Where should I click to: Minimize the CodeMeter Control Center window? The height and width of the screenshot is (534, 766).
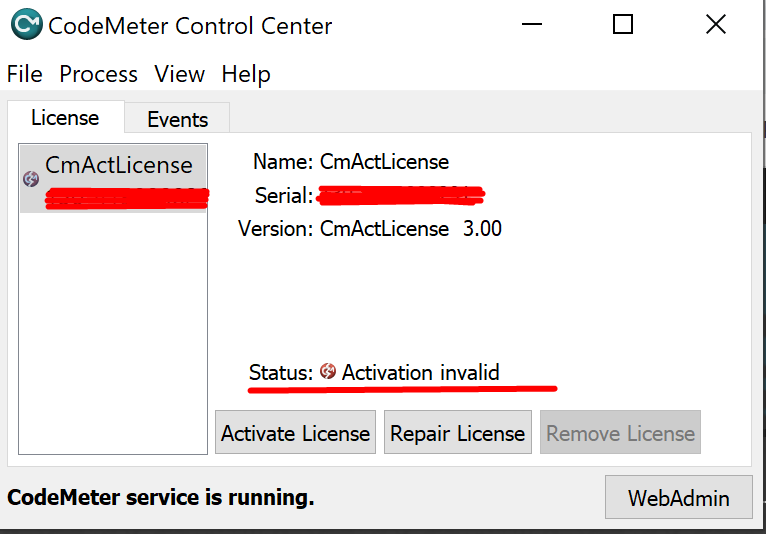pyautogui.click(x=532, y=24)
